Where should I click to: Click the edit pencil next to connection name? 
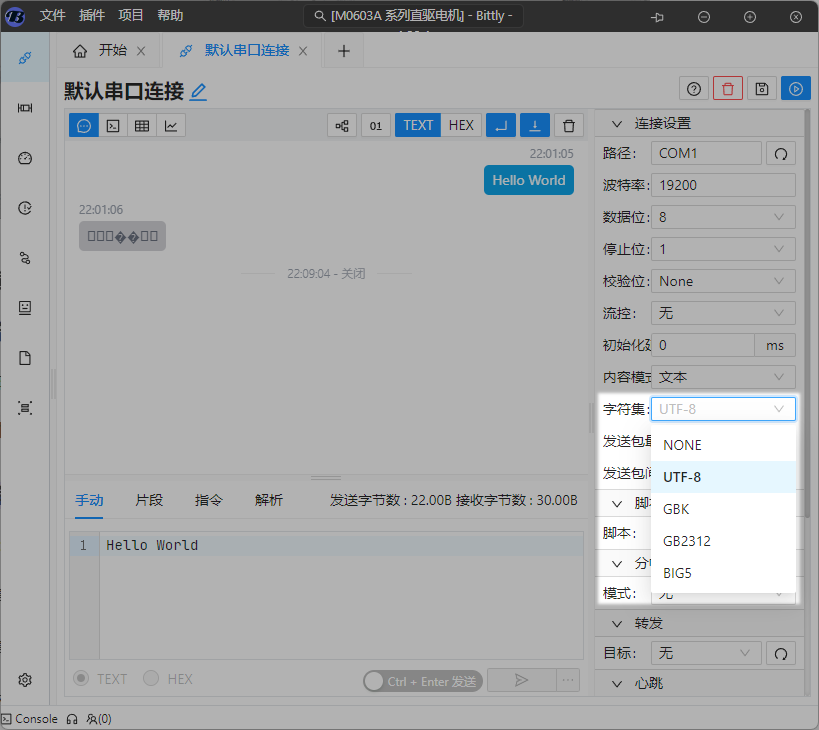click(x=198, y=92)
